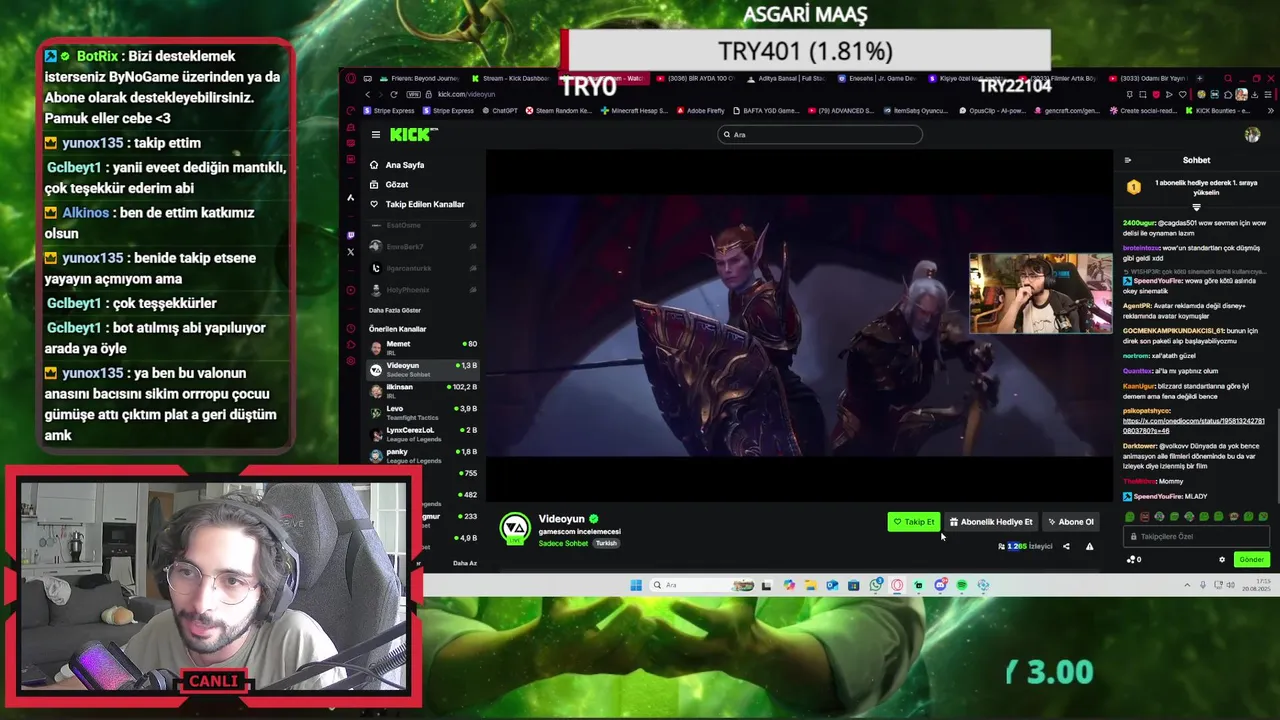Image resolution: width=1280 pixels, height=720 pixels.
Task: Click the Abone Ol button
Action: click(1071, 521)
